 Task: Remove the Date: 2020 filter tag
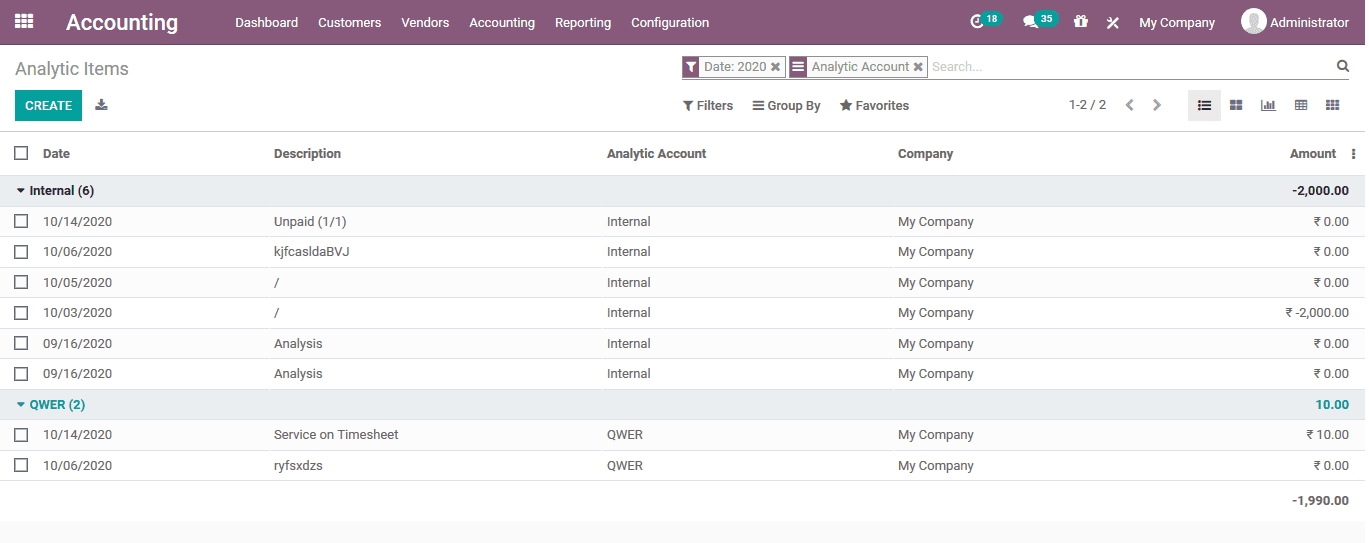[775, 67]
